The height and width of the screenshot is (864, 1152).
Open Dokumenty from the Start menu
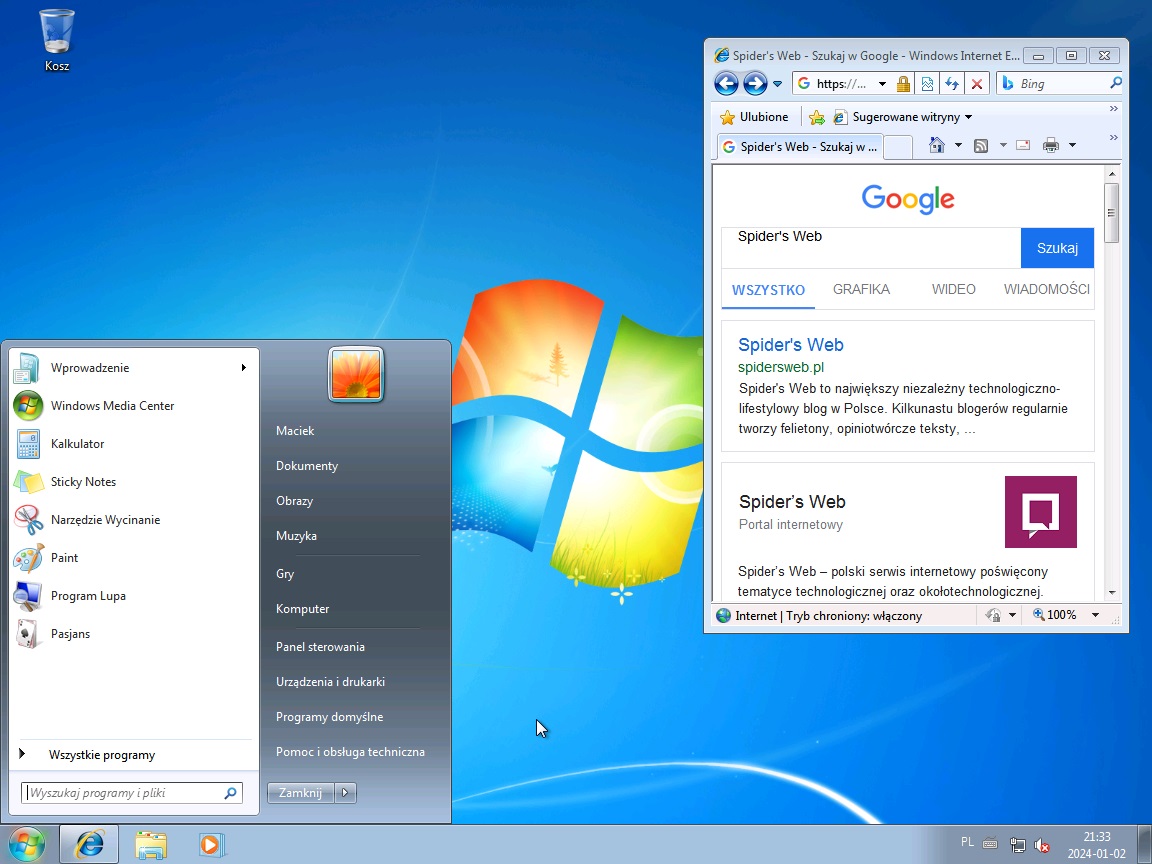[x=307, y=466]
